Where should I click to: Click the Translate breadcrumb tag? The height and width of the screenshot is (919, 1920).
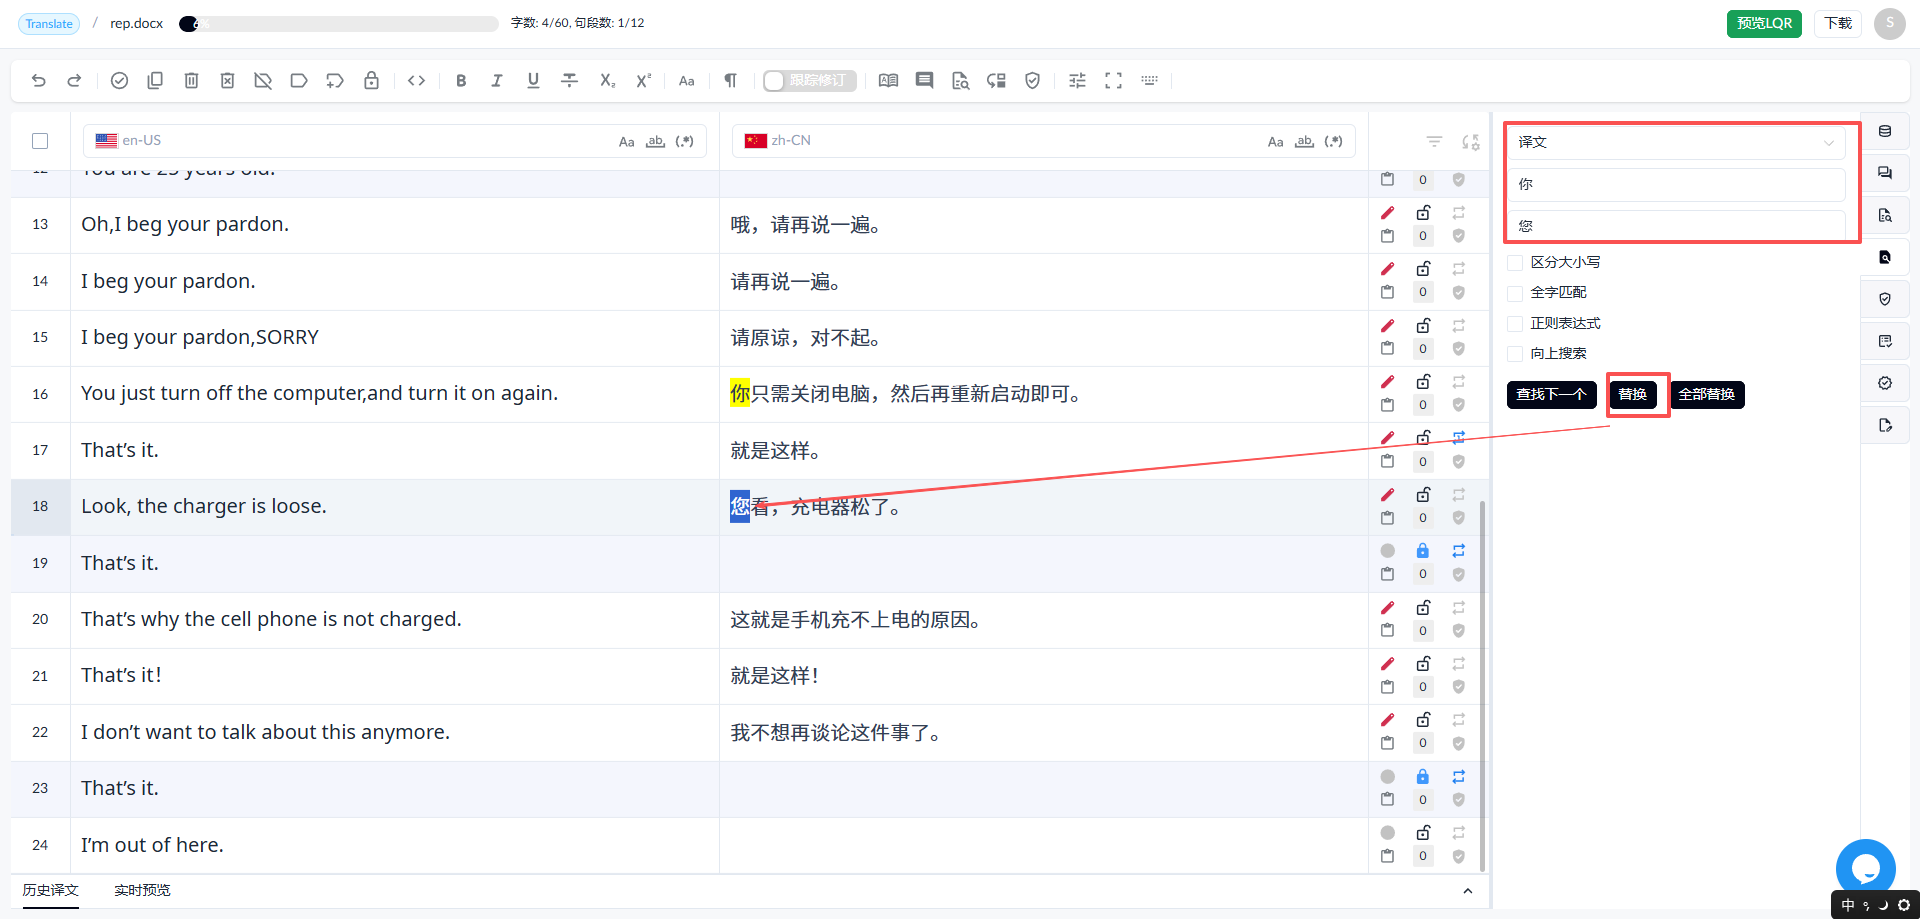coord(49,24)
